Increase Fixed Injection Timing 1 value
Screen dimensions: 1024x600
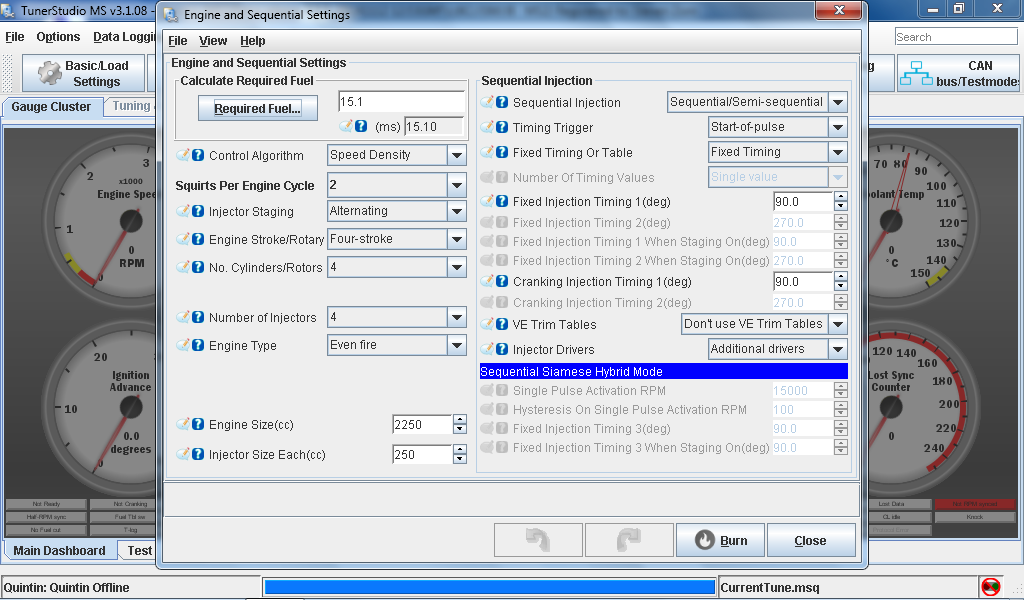coord(841,197)
